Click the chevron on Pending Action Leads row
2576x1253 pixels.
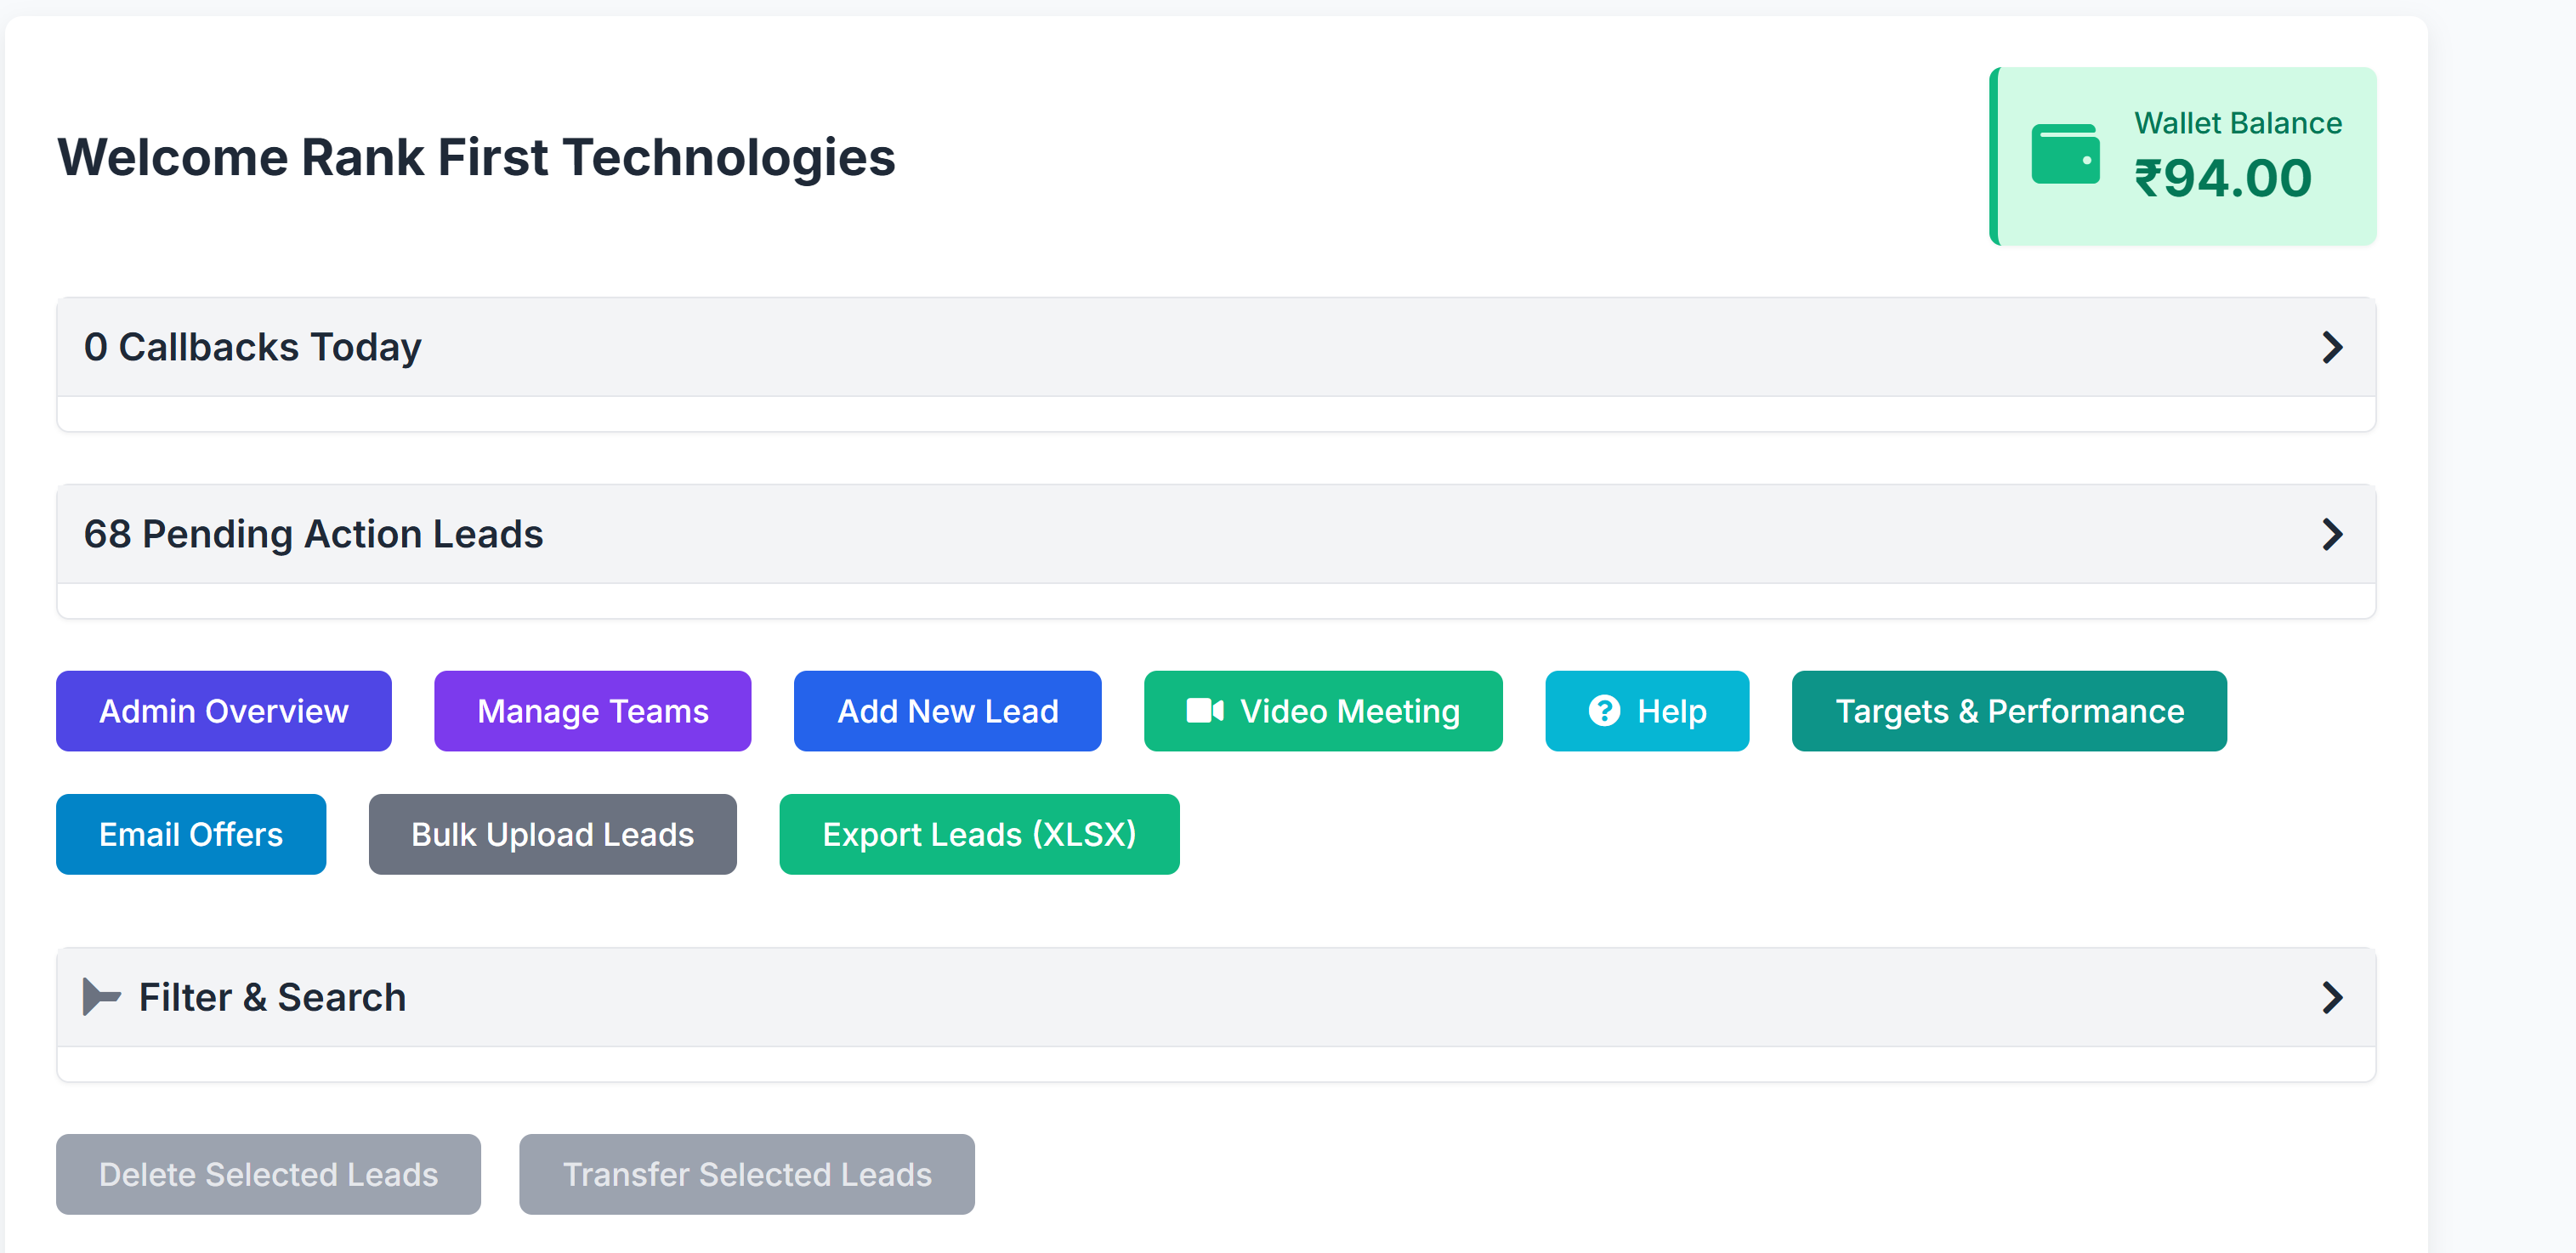[2334, 534]
